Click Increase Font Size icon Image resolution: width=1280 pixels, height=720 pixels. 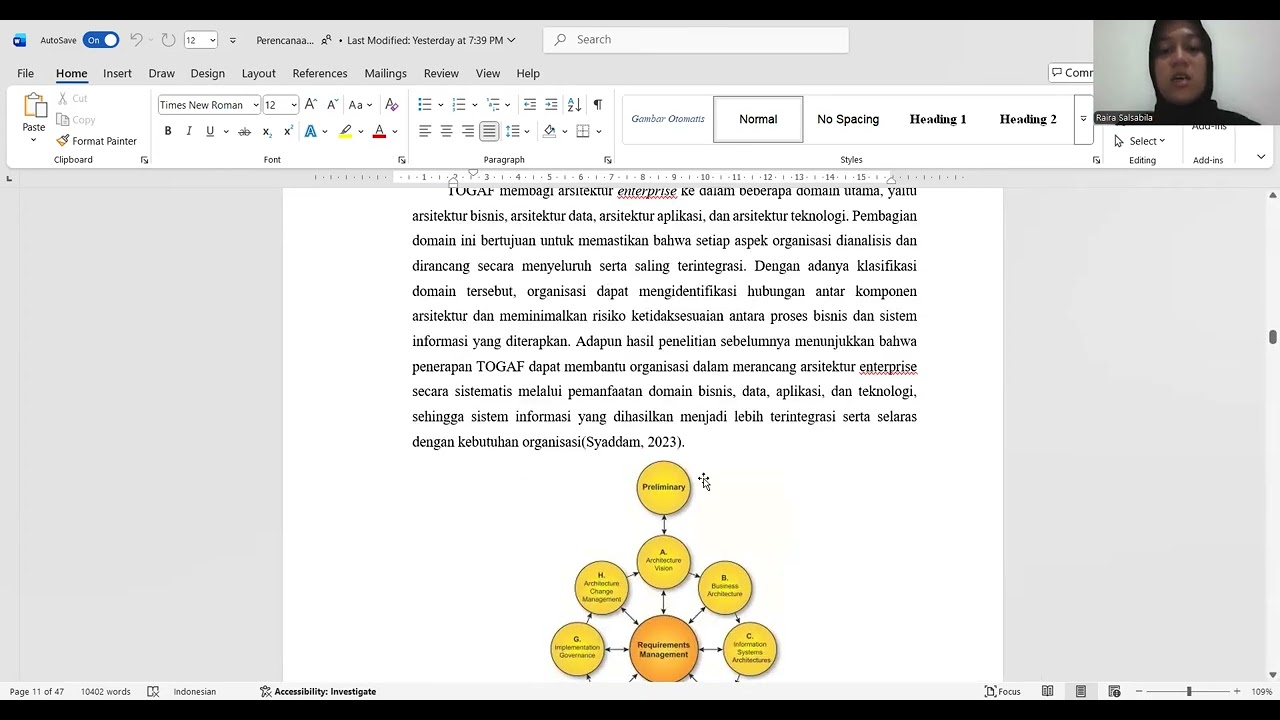coord(311,105)
